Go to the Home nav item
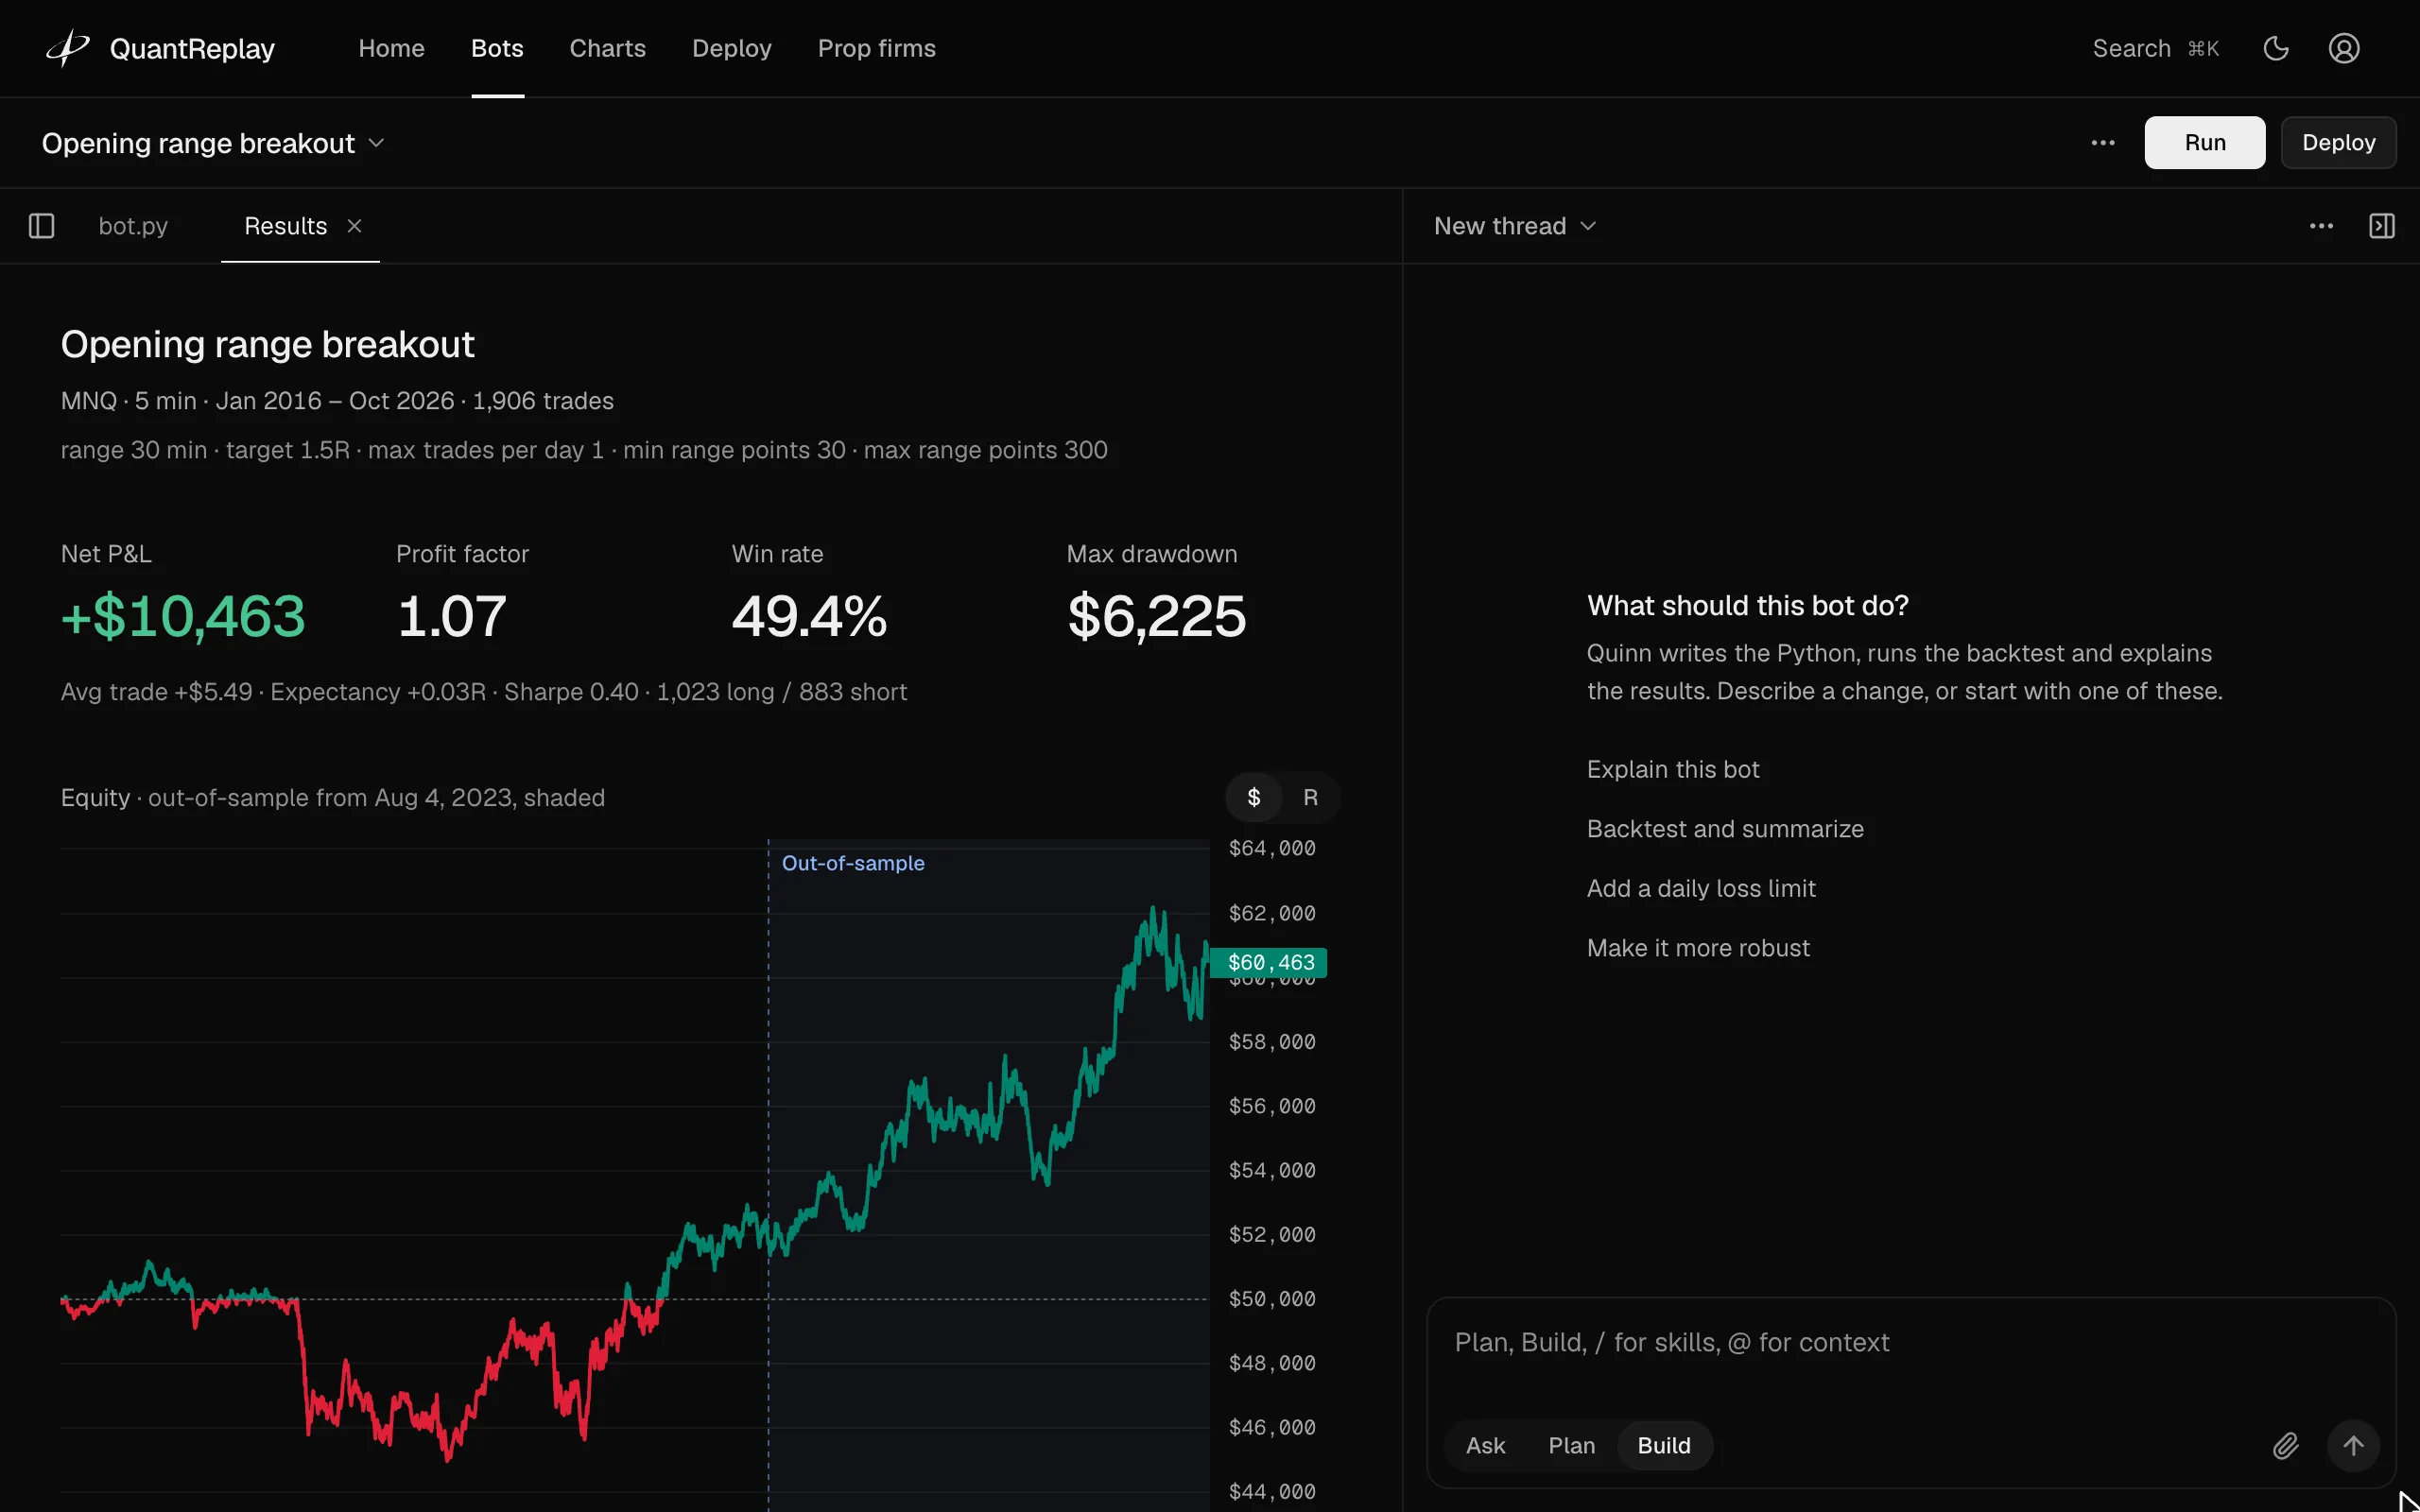 (x=391, y=48)
